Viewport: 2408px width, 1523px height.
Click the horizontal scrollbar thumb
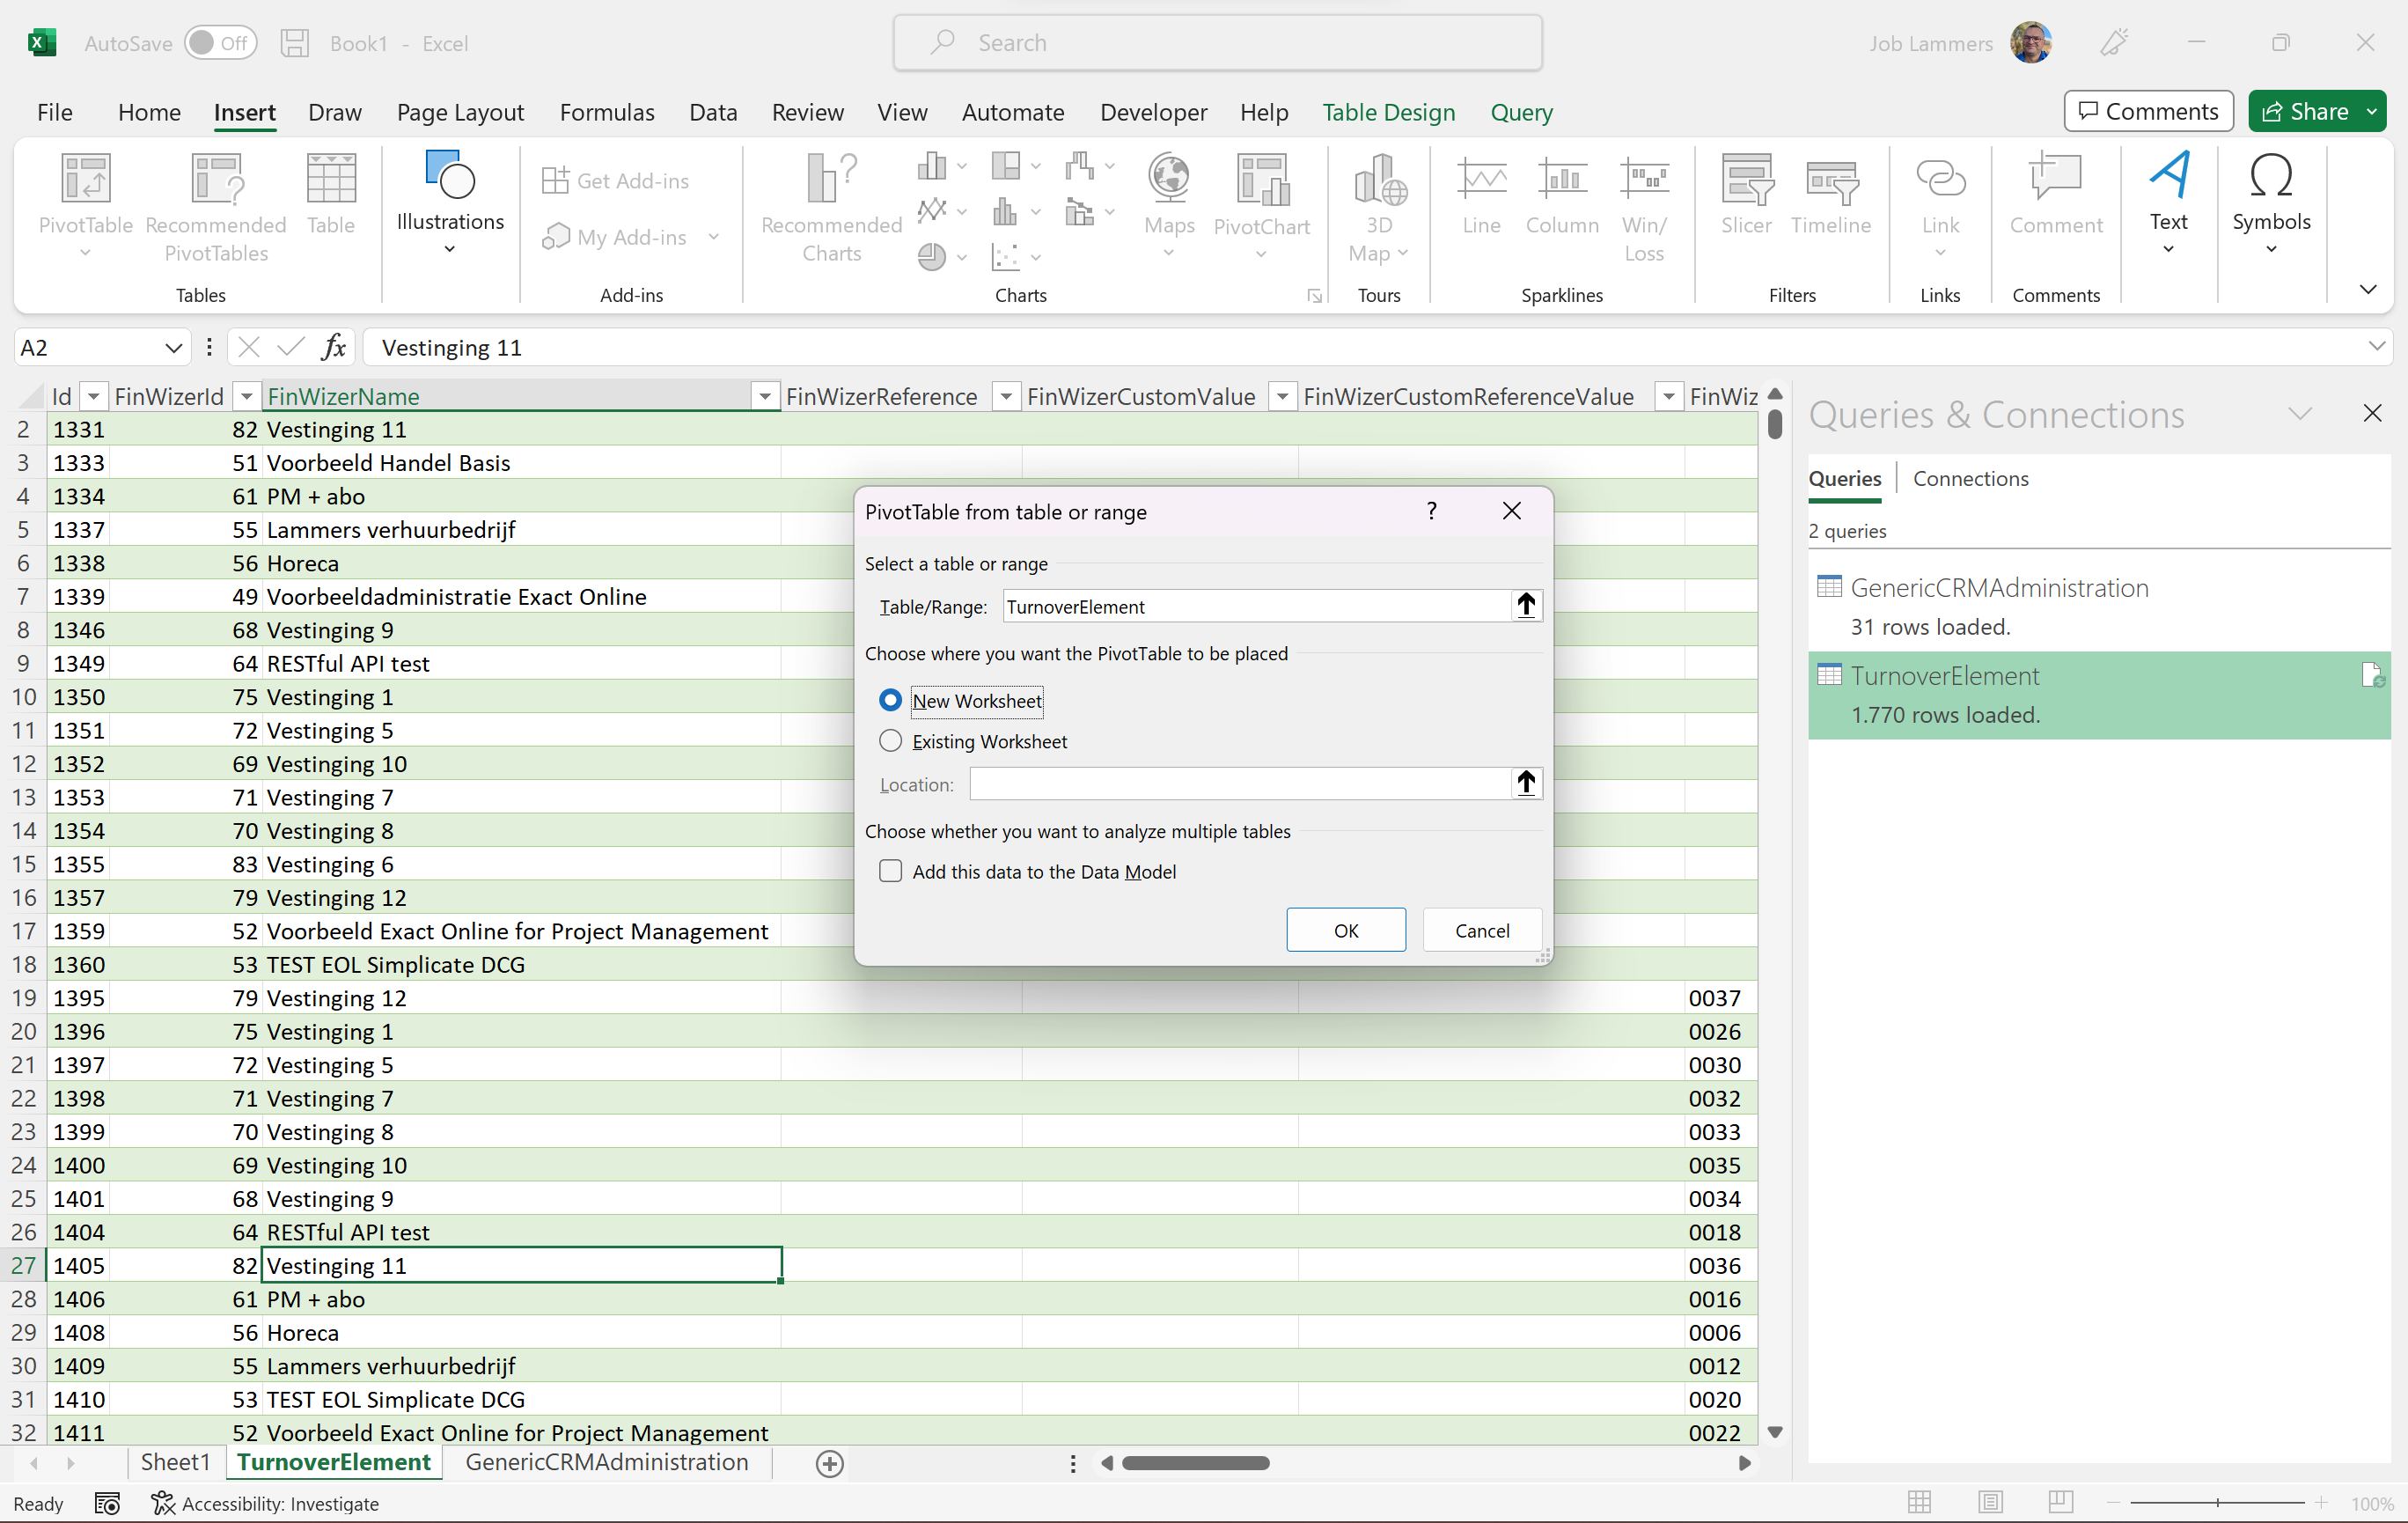[x=1195, y=1463]
